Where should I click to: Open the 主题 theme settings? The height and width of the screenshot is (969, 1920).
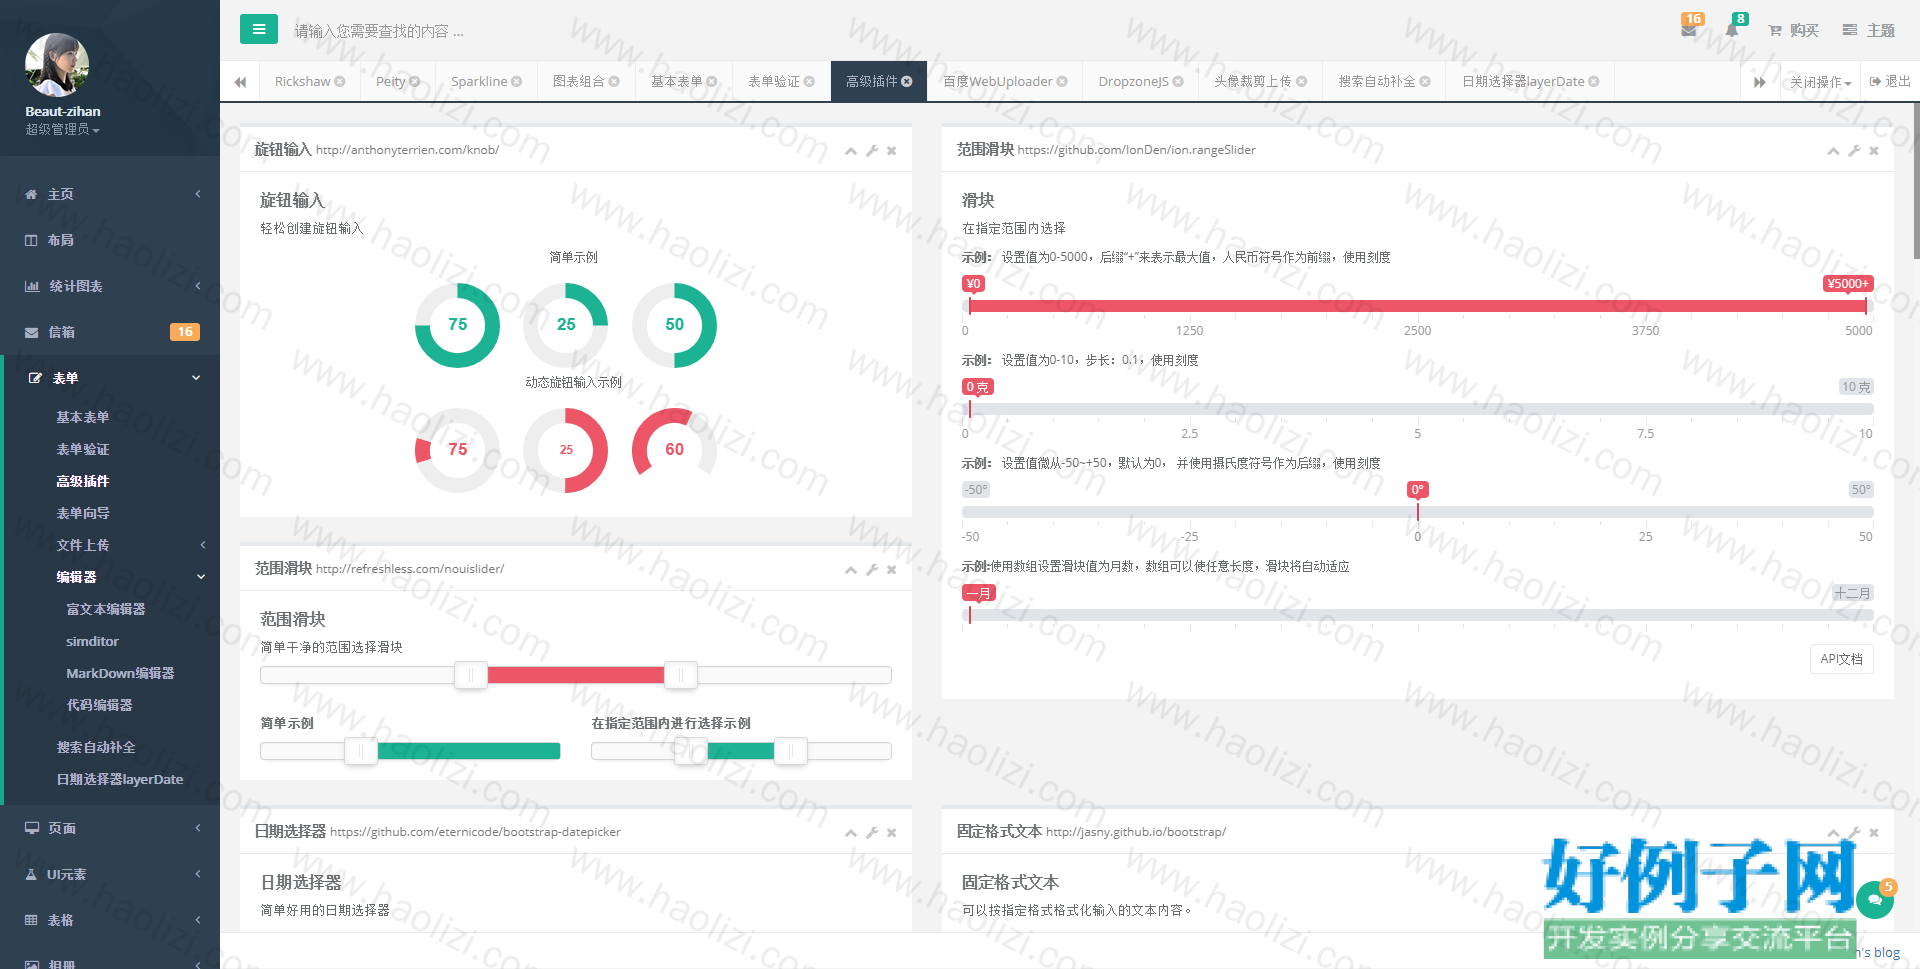(x=1869, y=31)
